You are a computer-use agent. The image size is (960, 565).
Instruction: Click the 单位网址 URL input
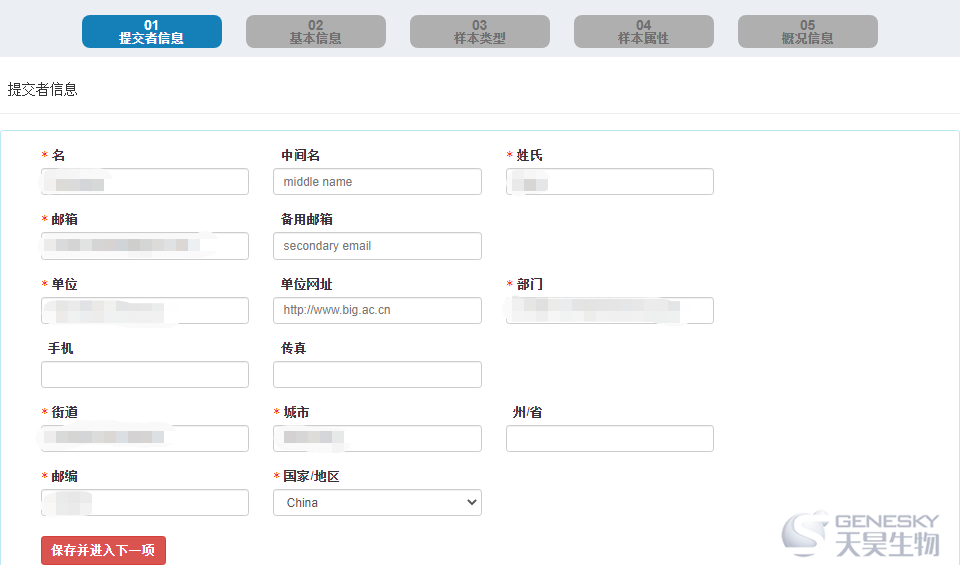(377, 311)
